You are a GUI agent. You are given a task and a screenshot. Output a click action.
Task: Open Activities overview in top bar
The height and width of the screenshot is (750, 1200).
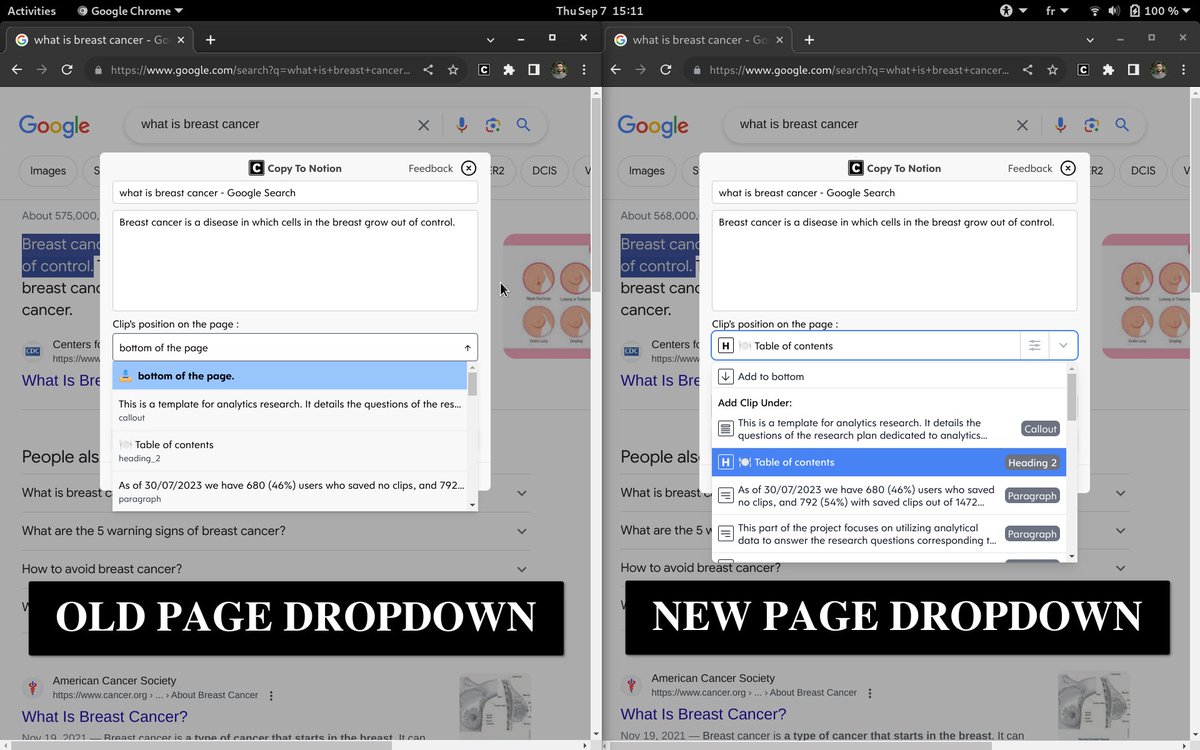[32, 11]
